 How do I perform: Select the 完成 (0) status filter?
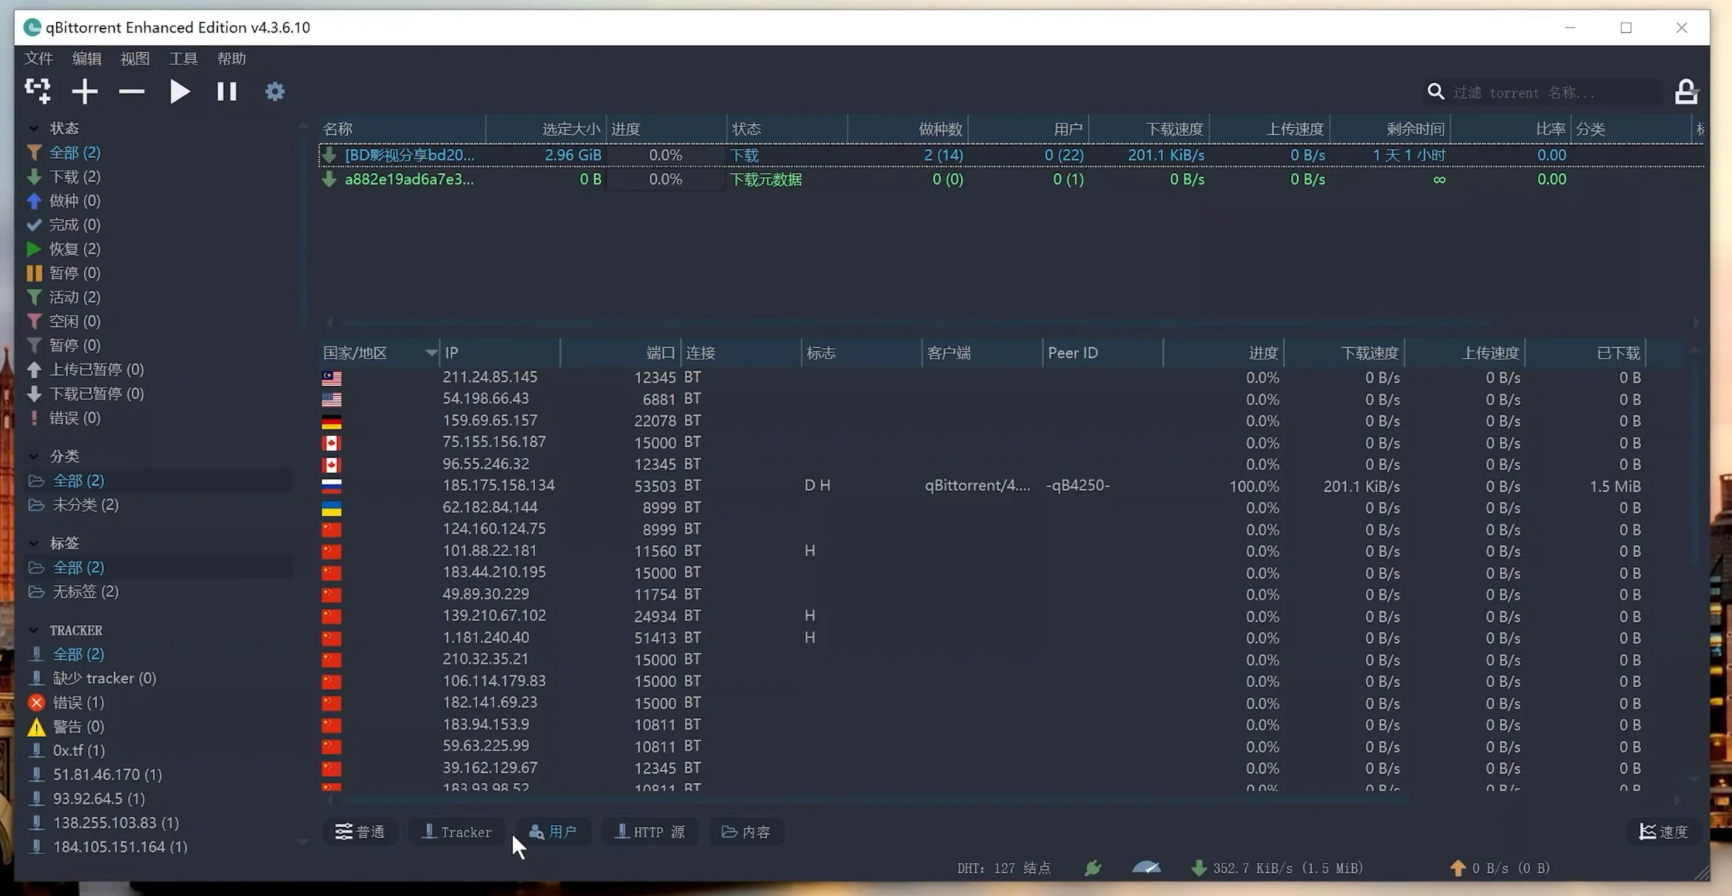pyautogui.click(x=75, y=225)
